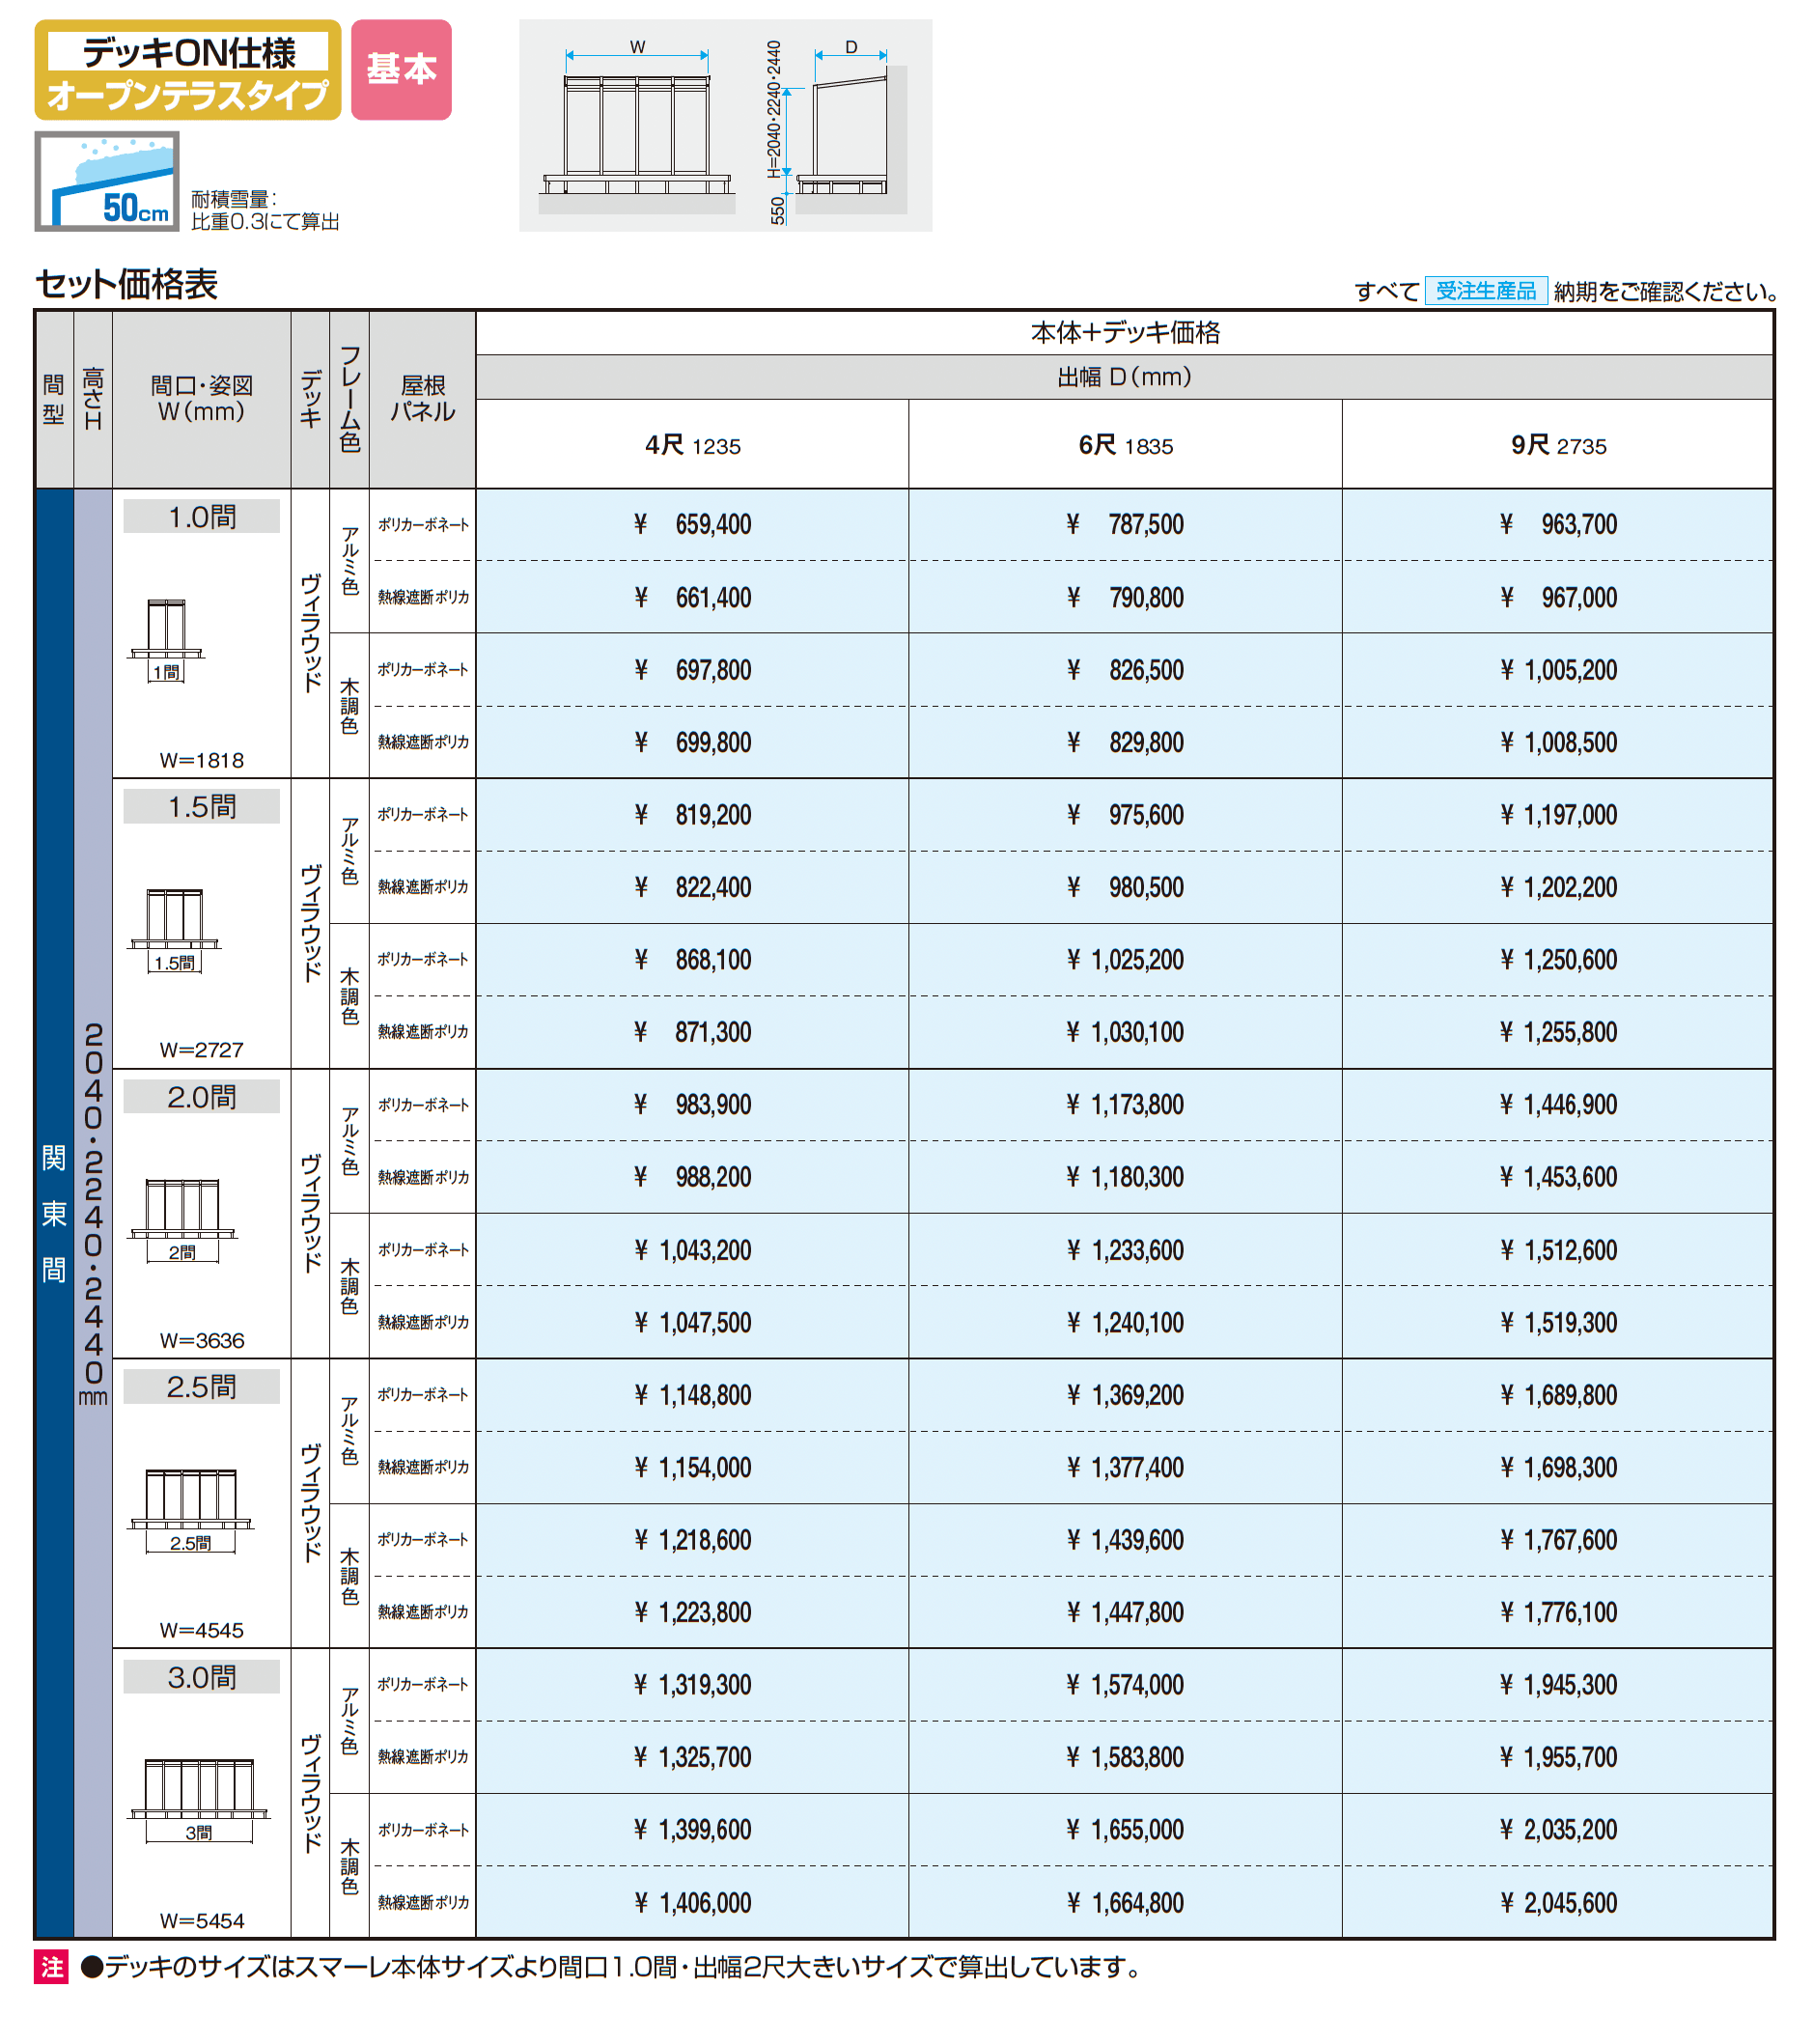The height and width of the screenshot is (2044, 1813).
Task: Select the ¥1,047,500 price cell
Action: 692,1322
